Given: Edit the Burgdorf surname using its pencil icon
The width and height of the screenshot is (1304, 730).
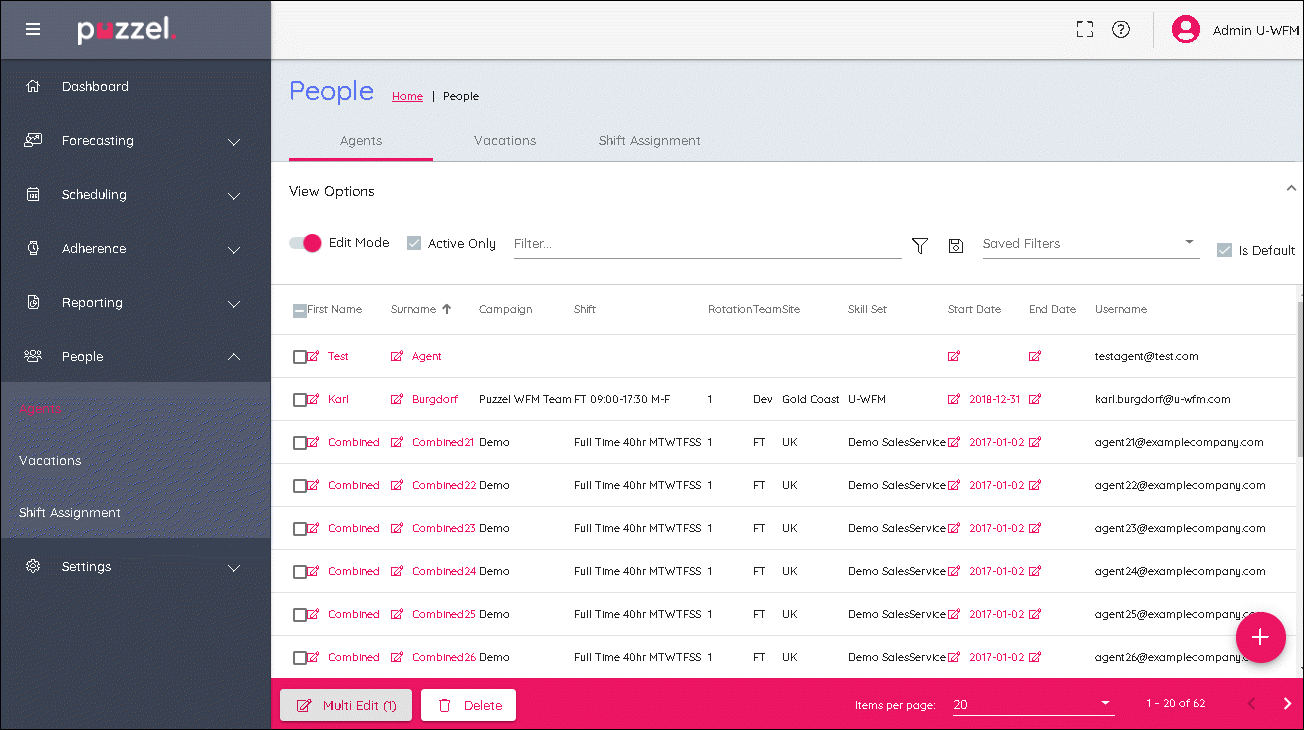Looking at the screenshot, I should [x=397, y=400].
